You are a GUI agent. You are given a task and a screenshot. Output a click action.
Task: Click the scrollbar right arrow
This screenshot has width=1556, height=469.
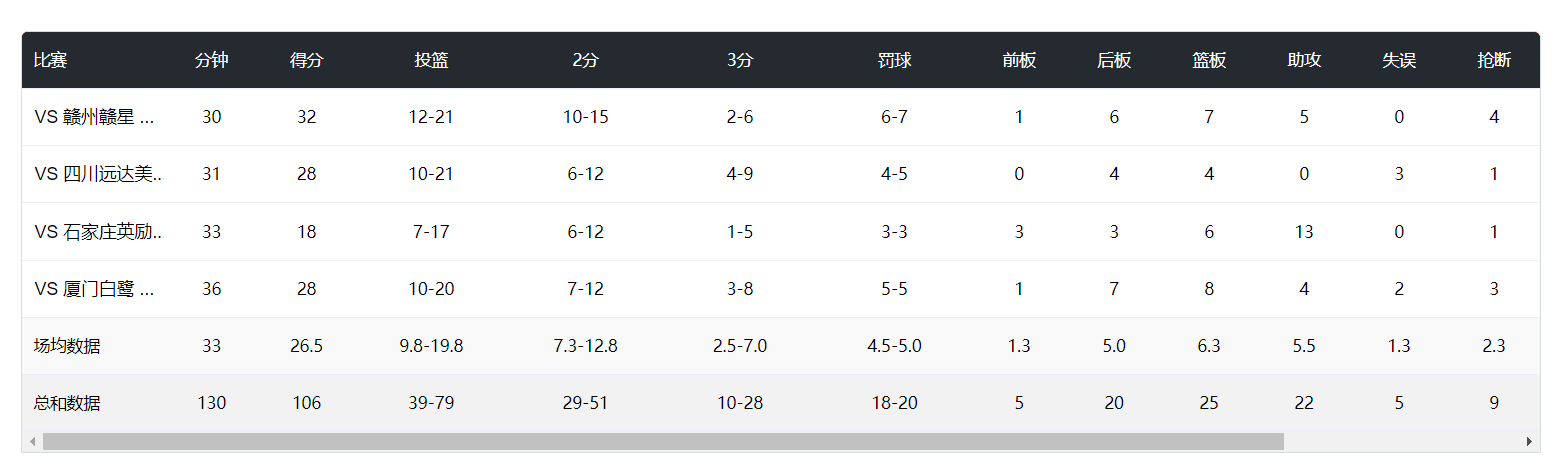[1528, 442]
